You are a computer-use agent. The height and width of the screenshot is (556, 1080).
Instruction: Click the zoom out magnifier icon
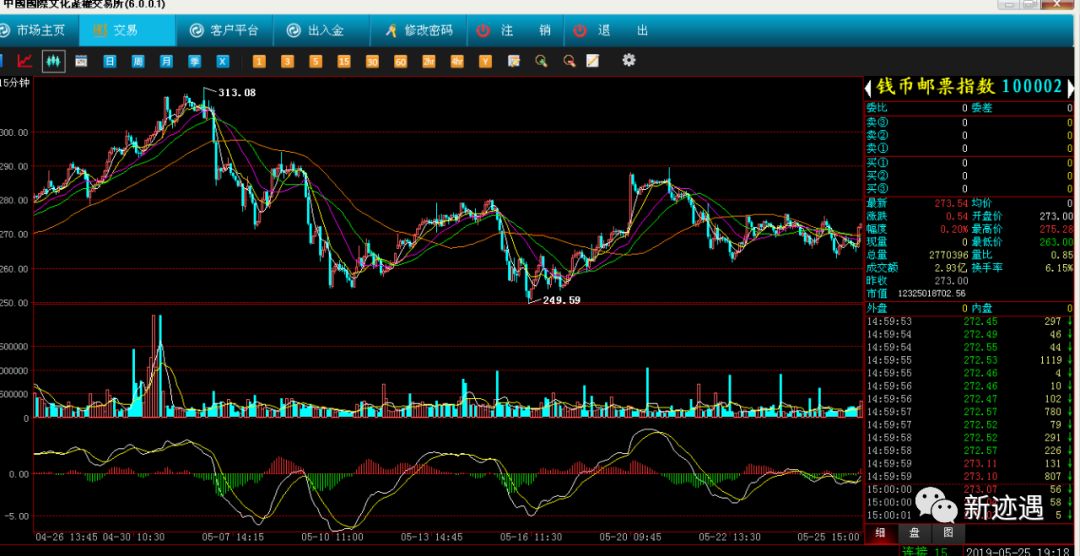(x=569, y=61)
